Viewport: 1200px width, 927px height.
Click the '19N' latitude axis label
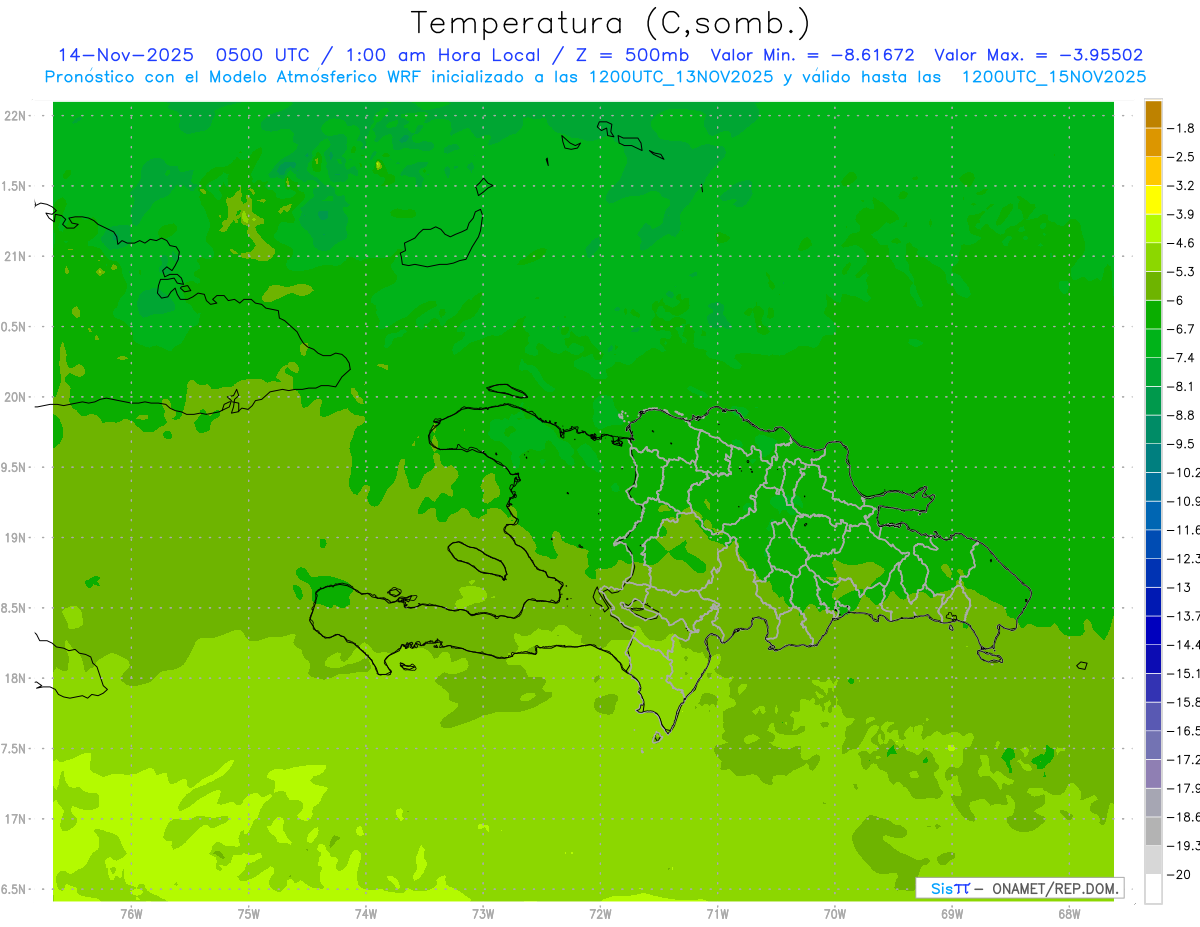click(16, 538)
